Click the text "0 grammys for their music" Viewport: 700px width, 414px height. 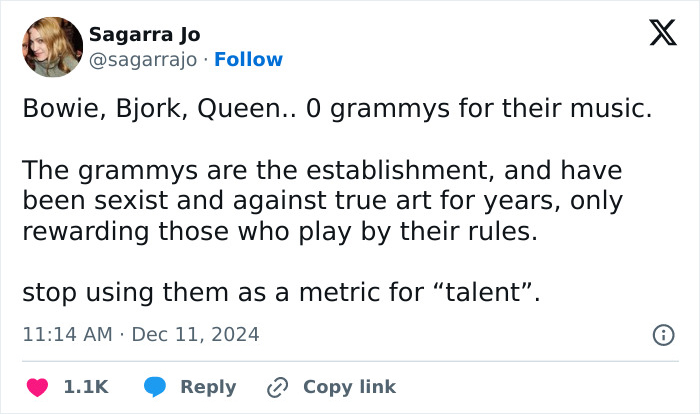(x=479, y=109)
